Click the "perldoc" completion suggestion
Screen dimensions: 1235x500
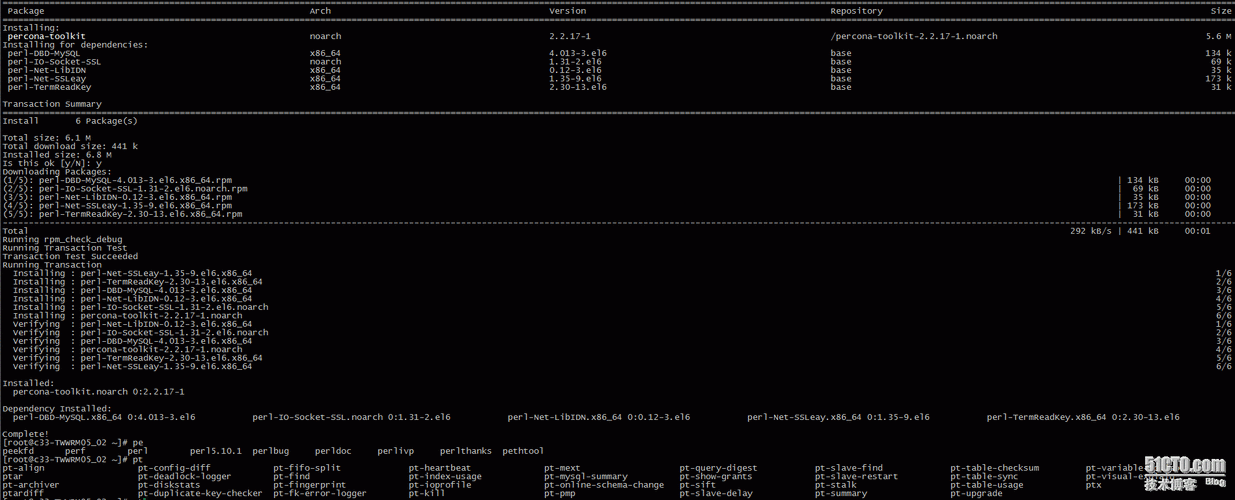[333, 451]
